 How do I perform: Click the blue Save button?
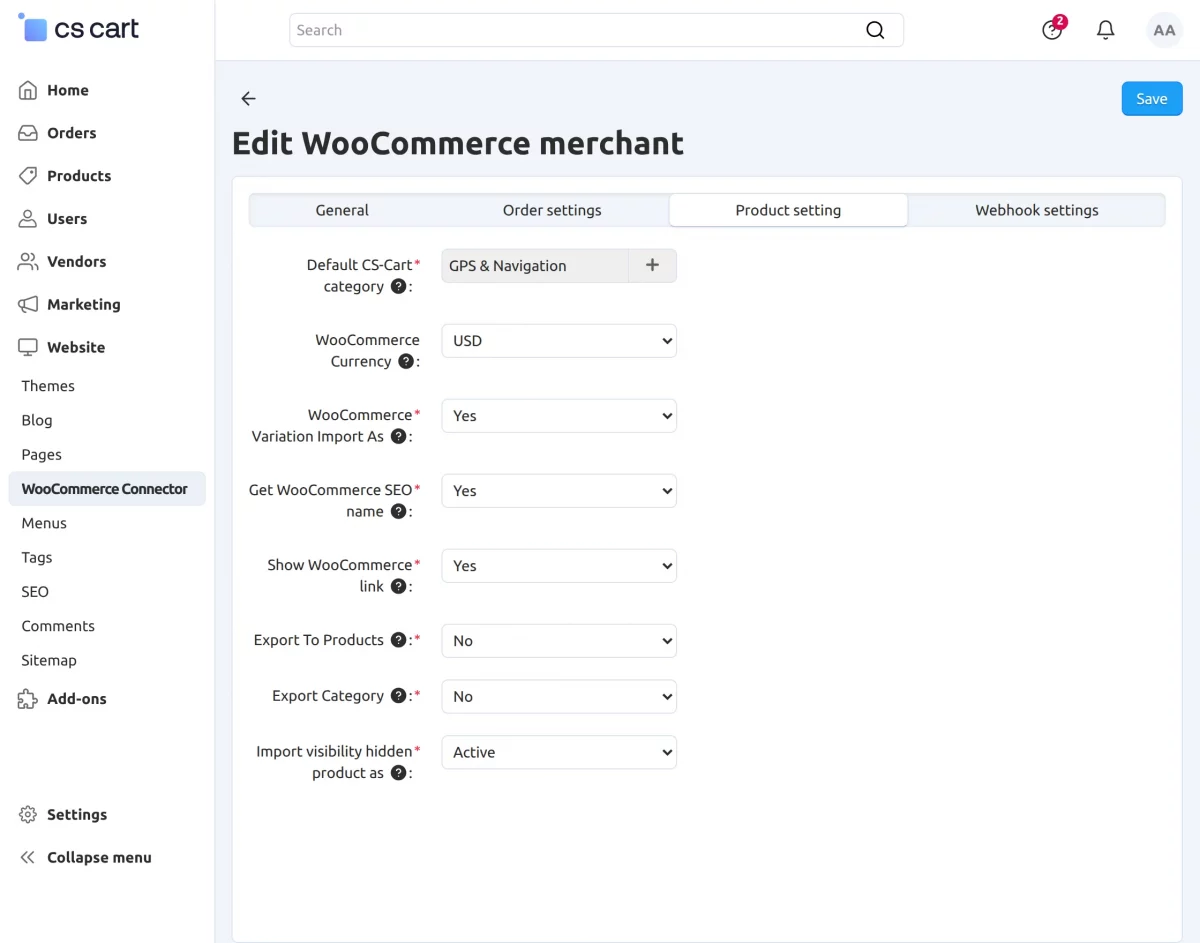(1152, 99)
